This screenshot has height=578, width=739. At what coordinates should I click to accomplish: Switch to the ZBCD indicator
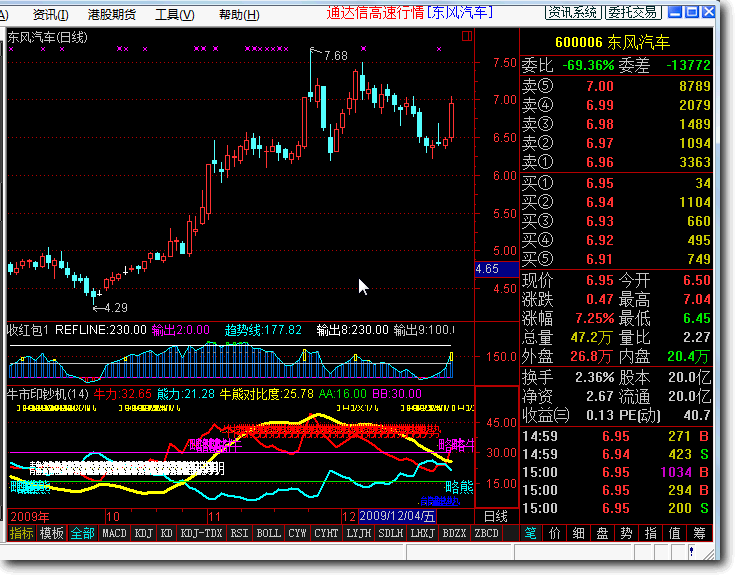(486, 533)
